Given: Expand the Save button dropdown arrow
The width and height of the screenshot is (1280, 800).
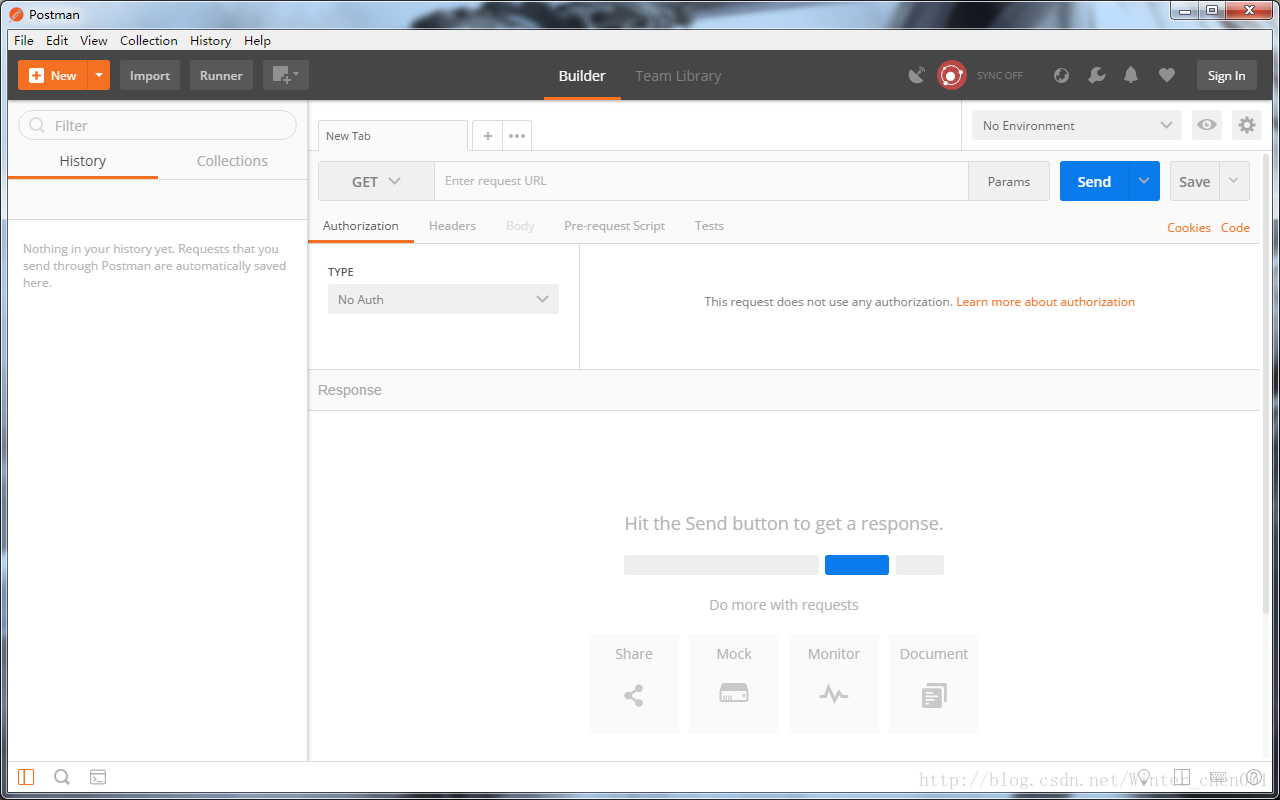Looking at the screenshot, I should 1234,181.
